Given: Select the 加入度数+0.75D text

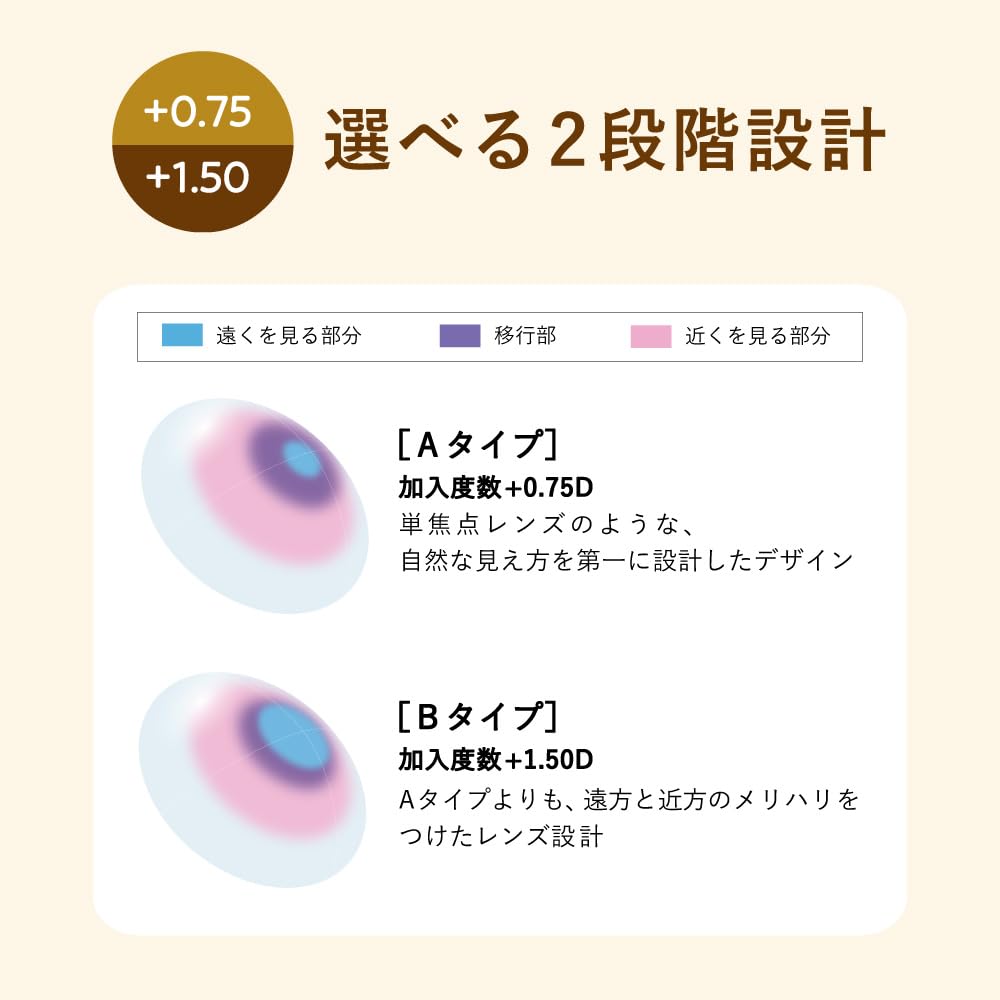Looking at the screenshot, I should click(496, 487).
